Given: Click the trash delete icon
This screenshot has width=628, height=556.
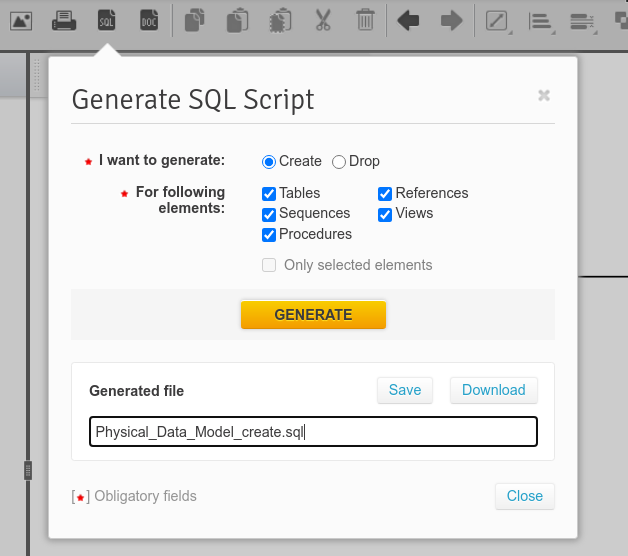Looking at the screenshot, I should pyautogui.click(x=365, y=20).
